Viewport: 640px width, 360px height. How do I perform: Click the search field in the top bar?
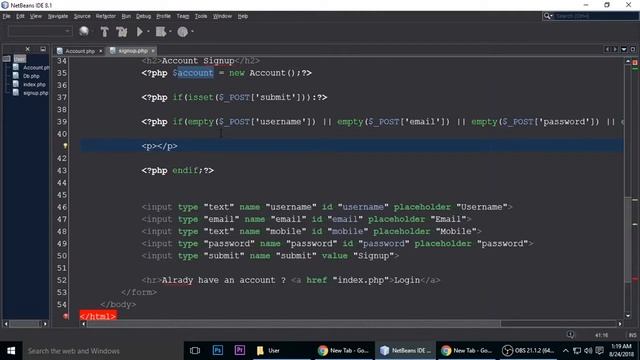click(x=596, y=16)
